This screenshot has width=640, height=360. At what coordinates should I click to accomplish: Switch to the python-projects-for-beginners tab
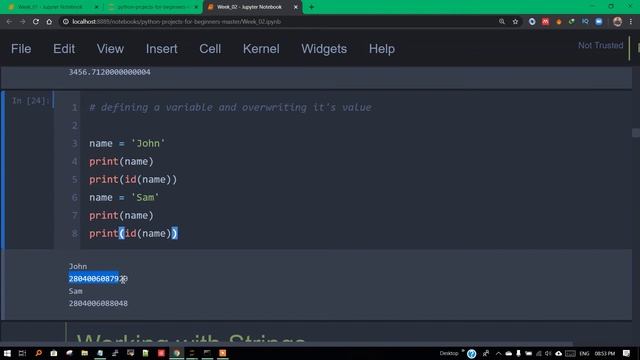(x=152, y=7)
